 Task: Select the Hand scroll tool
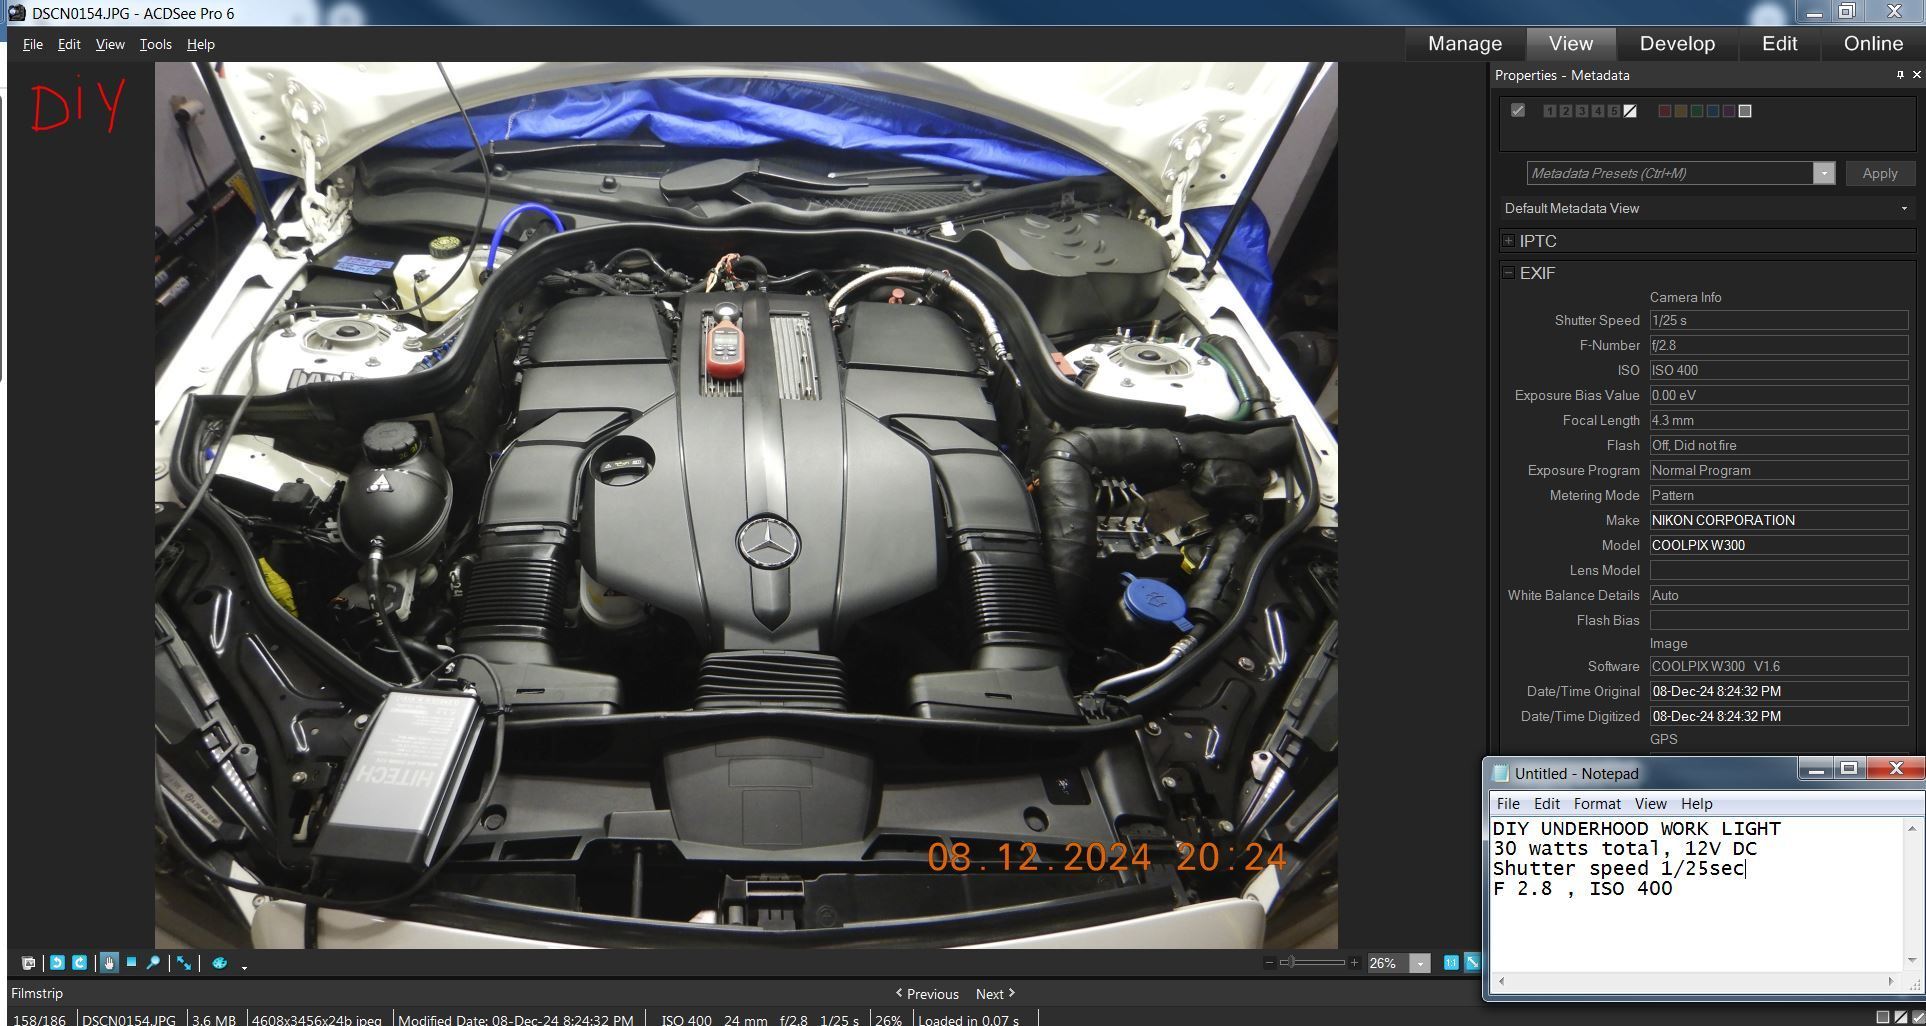[x=109, y=963]
